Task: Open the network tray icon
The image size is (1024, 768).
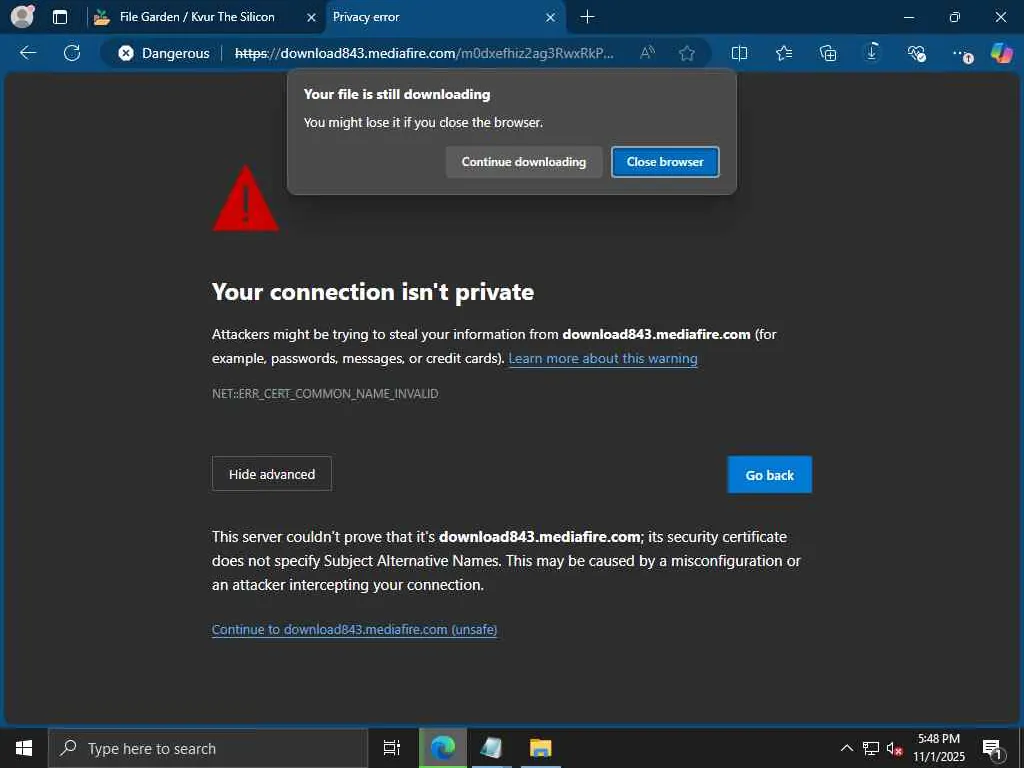Action: (871, 748)
